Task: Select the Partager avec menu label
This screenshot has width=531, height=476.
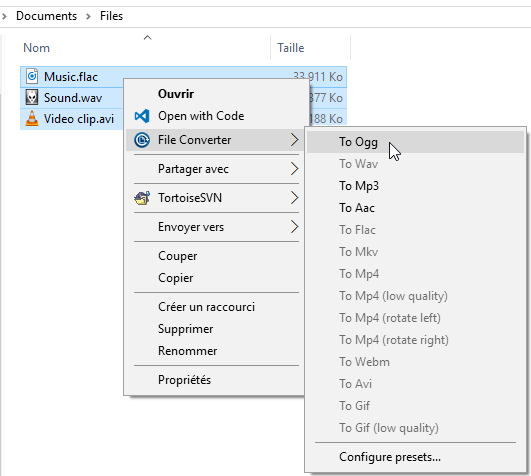Action: point(193,169)
